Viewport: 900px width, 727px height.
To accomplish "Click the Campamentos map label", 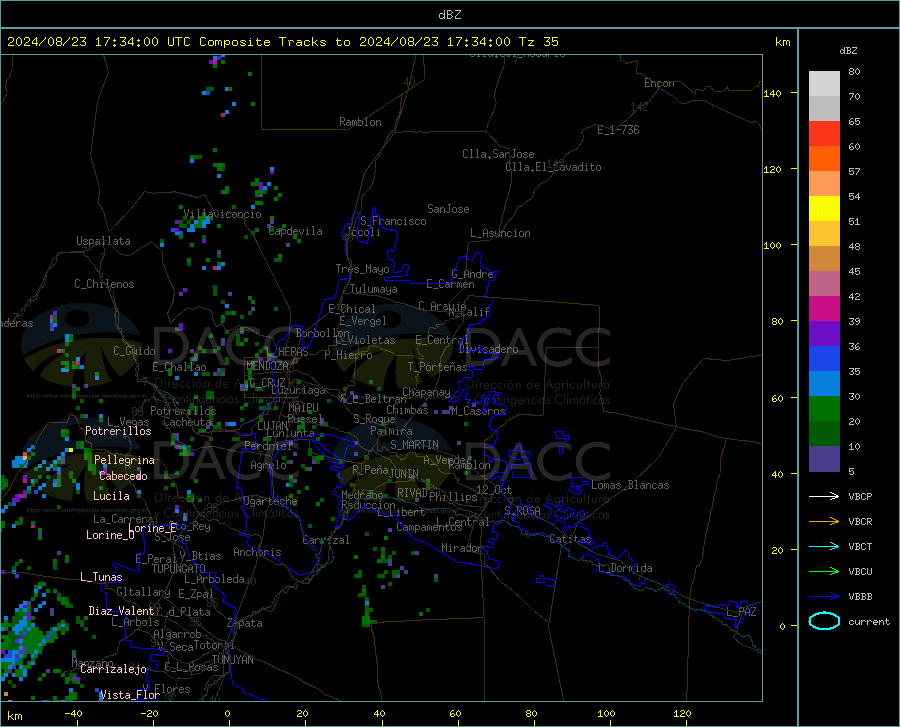I will click(x=429, y=527).
